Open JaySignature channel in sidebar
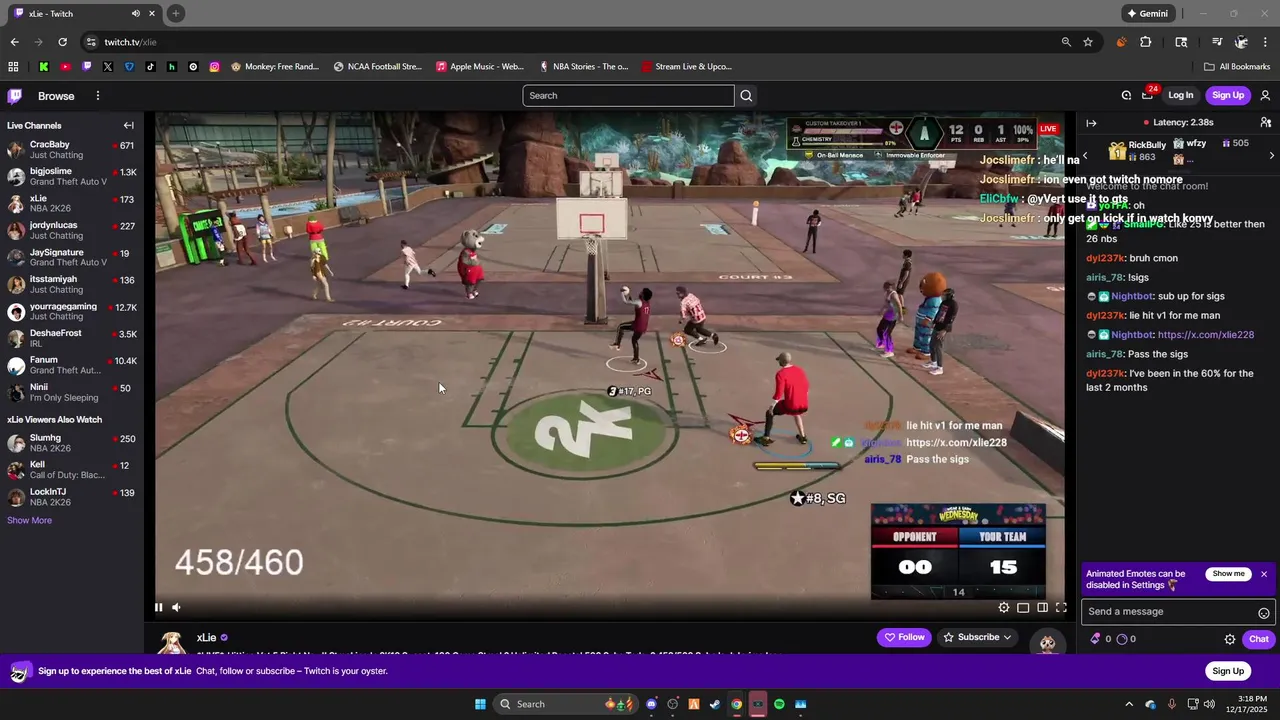The image size is (1280, 720). click(72, 258)
